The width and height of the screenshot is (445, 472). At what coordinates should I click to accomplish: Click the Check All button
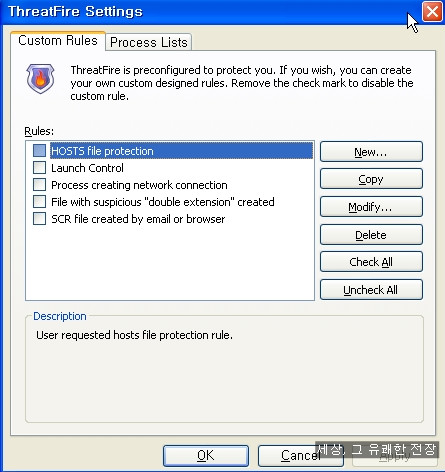pyautogui.click(x=371, y=262)
